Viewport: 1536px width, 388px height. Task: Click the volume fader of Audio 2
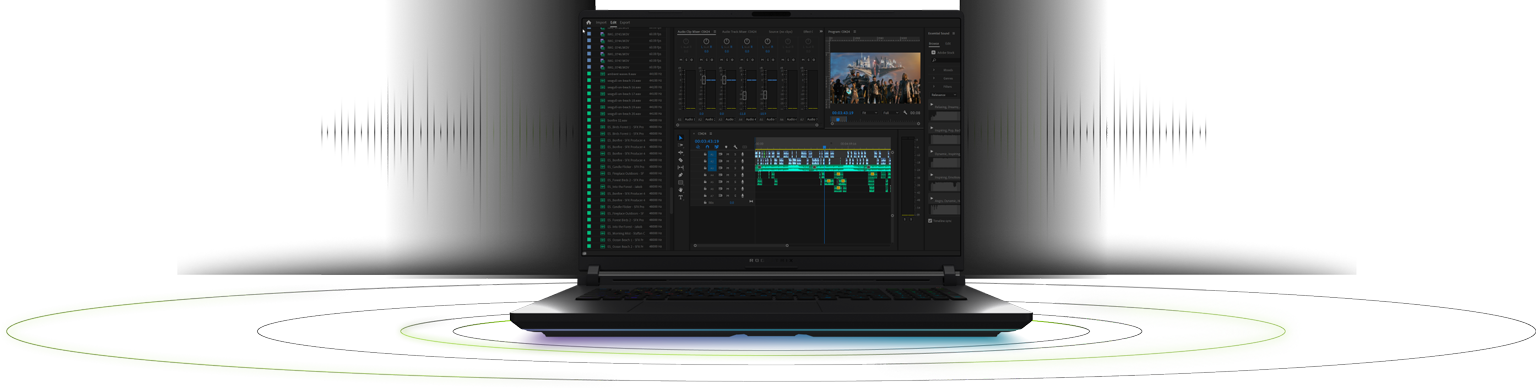(704, 80)
